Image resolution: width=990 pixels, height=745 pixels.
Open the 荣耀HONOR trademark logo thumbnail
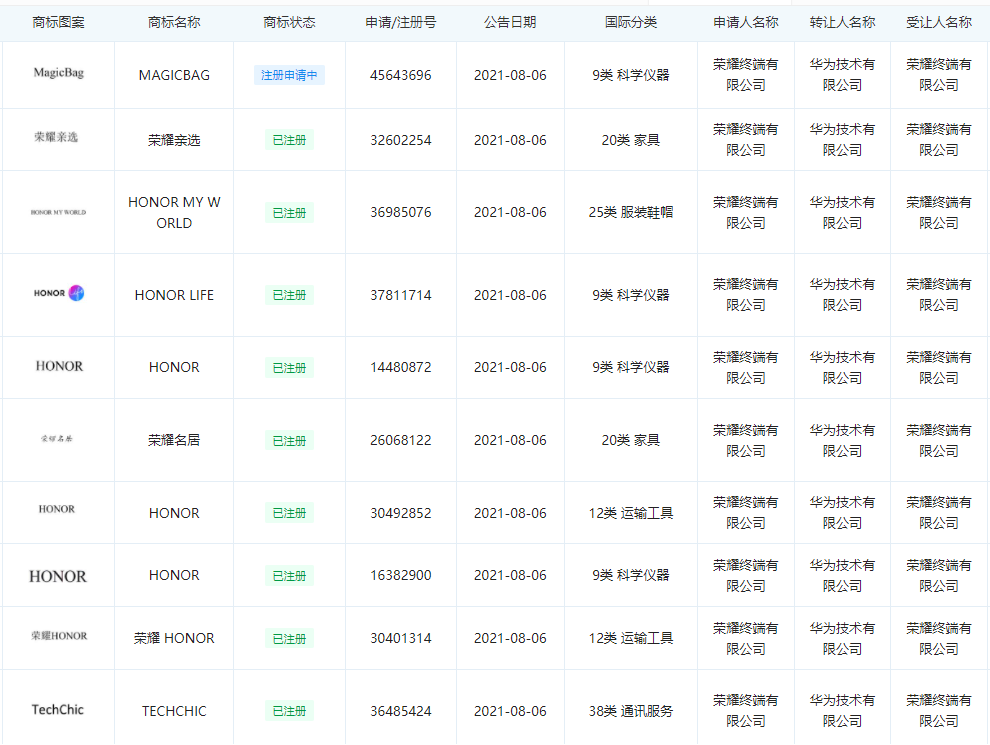(x=59, y=636)
